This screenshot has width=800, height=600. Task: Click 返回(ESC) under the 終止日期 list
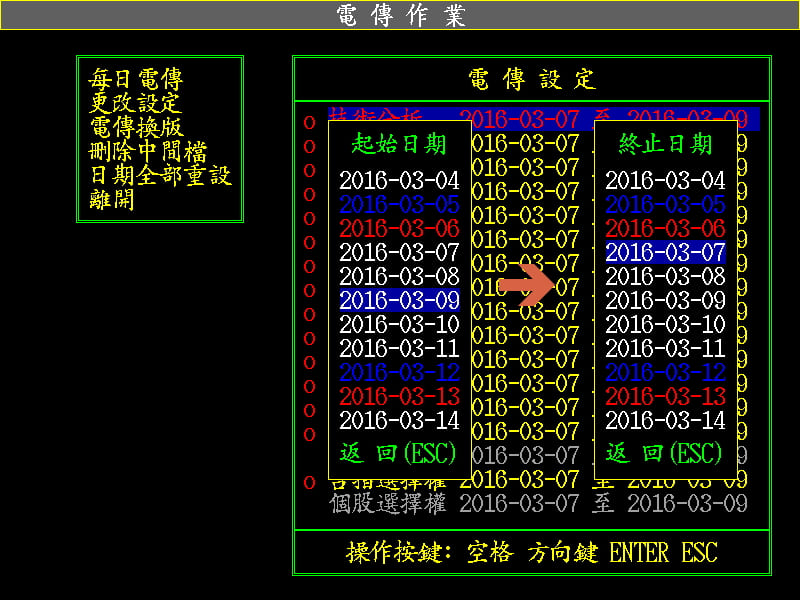663,454
